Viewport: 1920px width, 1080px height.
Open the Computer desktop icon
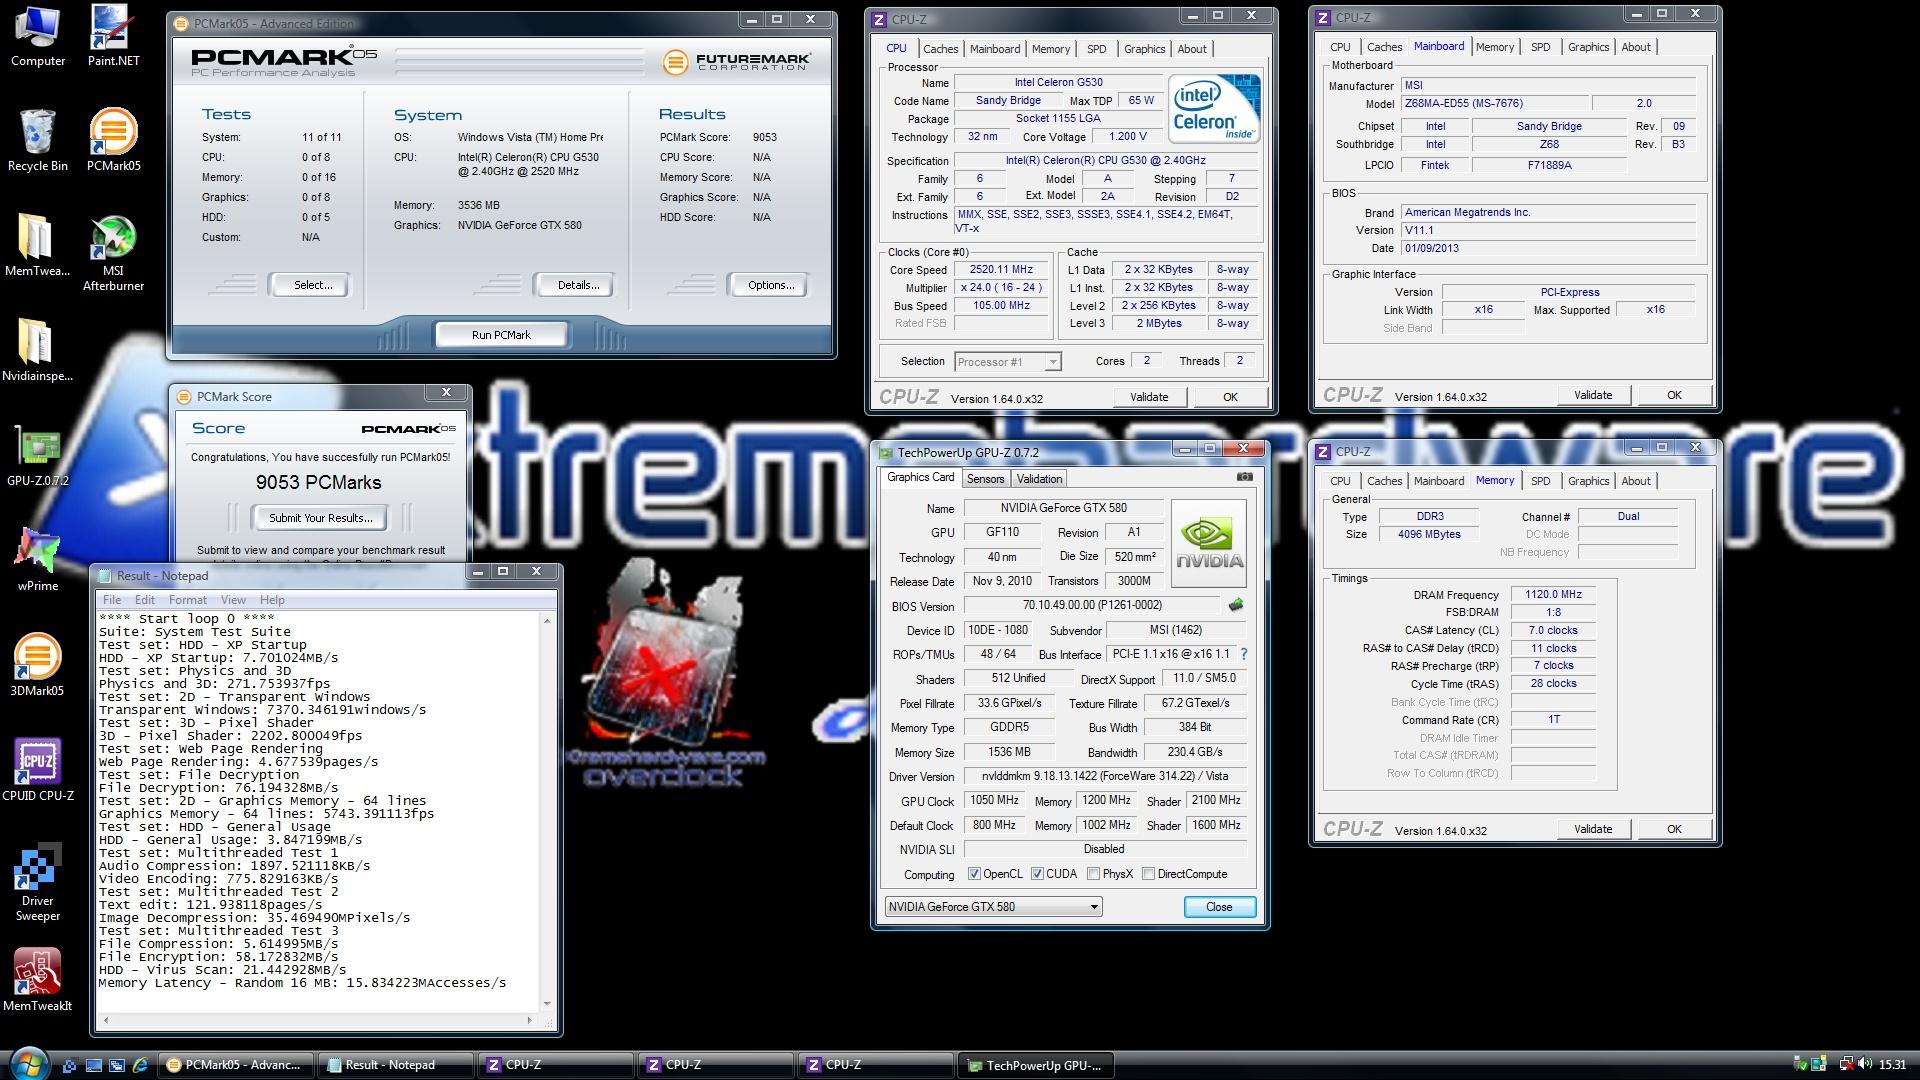tap(38, 35)
